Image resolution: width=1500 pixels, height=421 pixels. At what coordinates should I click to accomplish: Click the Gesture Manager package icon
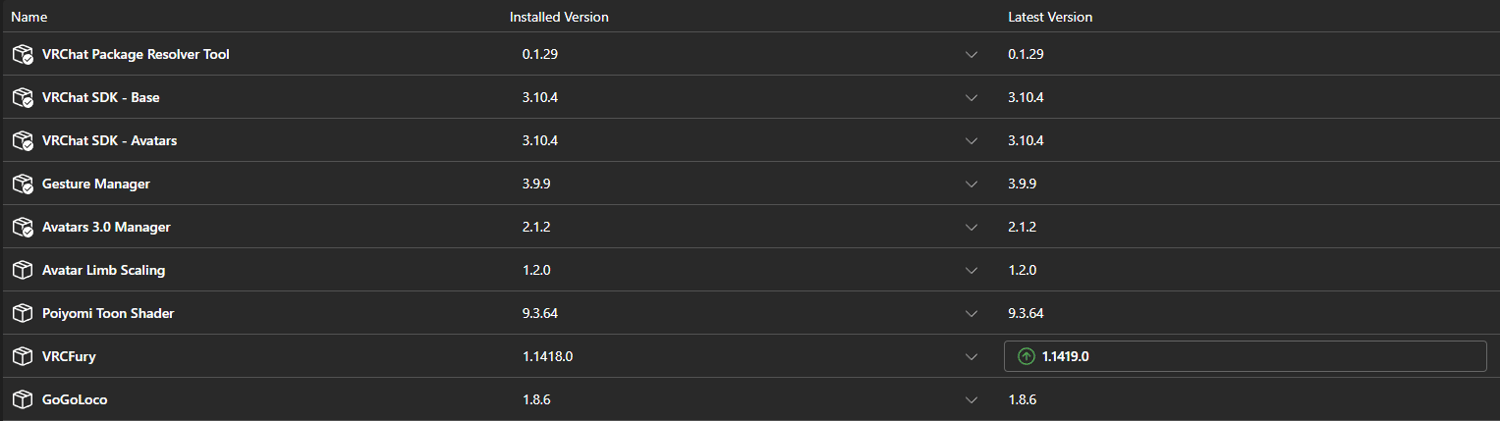pos(22,184)
